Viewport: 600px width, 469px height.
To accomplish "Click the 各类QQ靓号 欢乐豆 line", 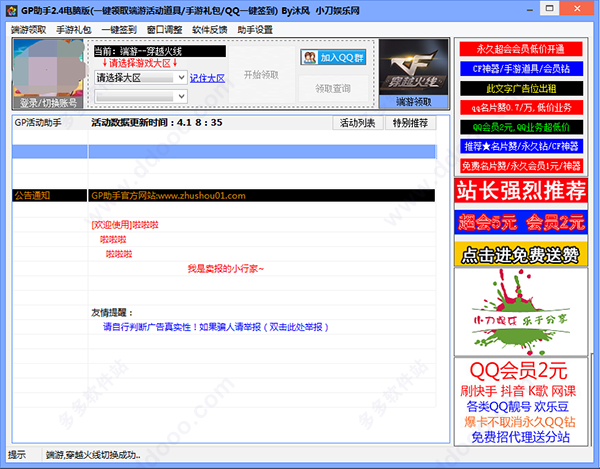I will 518,406.
